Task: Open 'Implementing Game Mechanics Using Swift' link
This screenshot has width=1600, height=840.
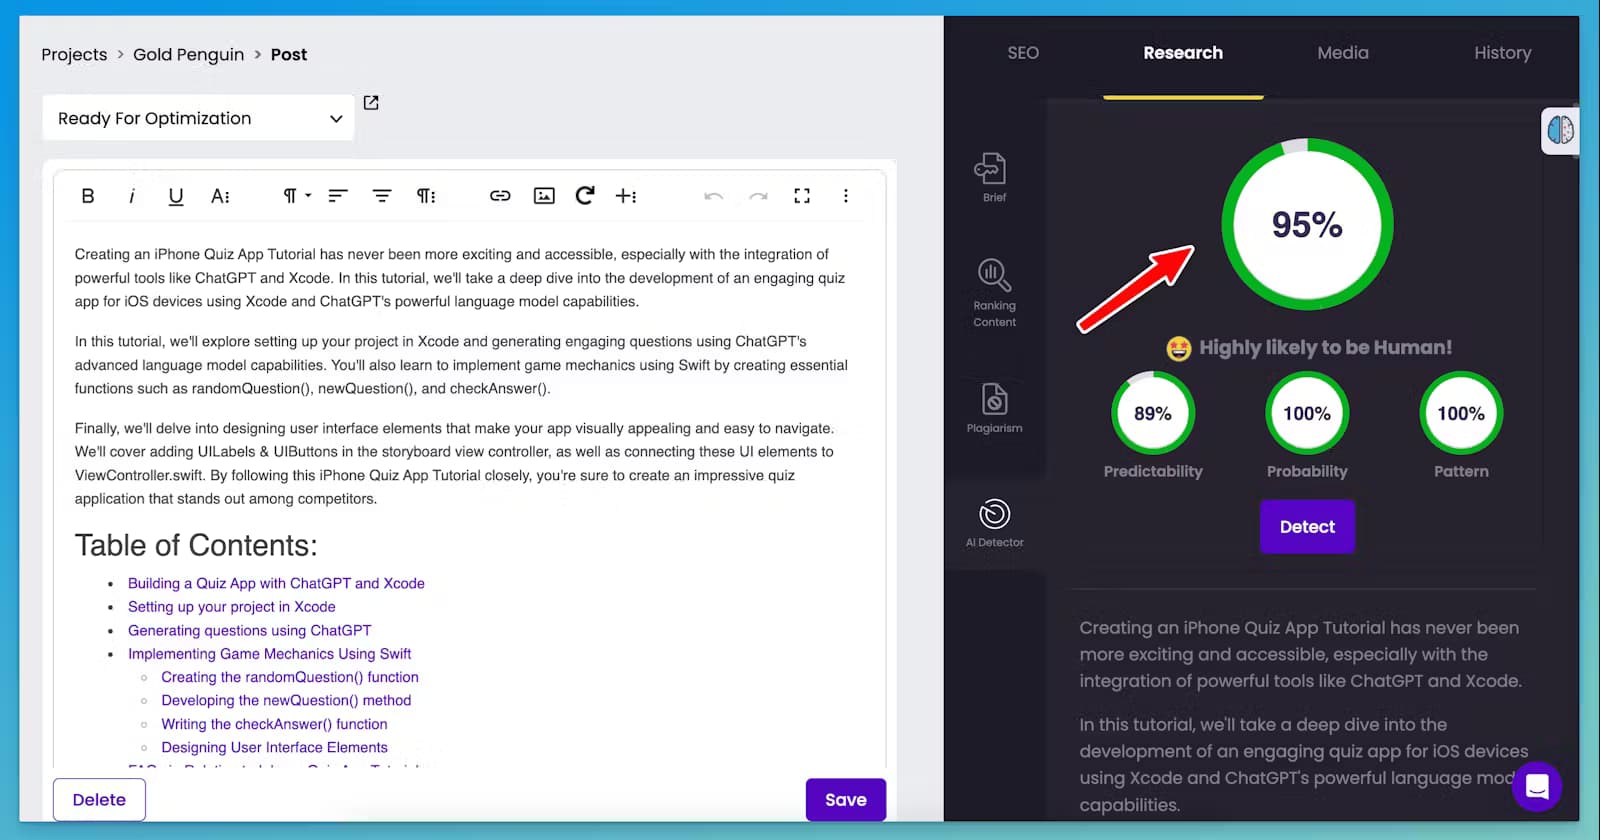Action: 269,654
